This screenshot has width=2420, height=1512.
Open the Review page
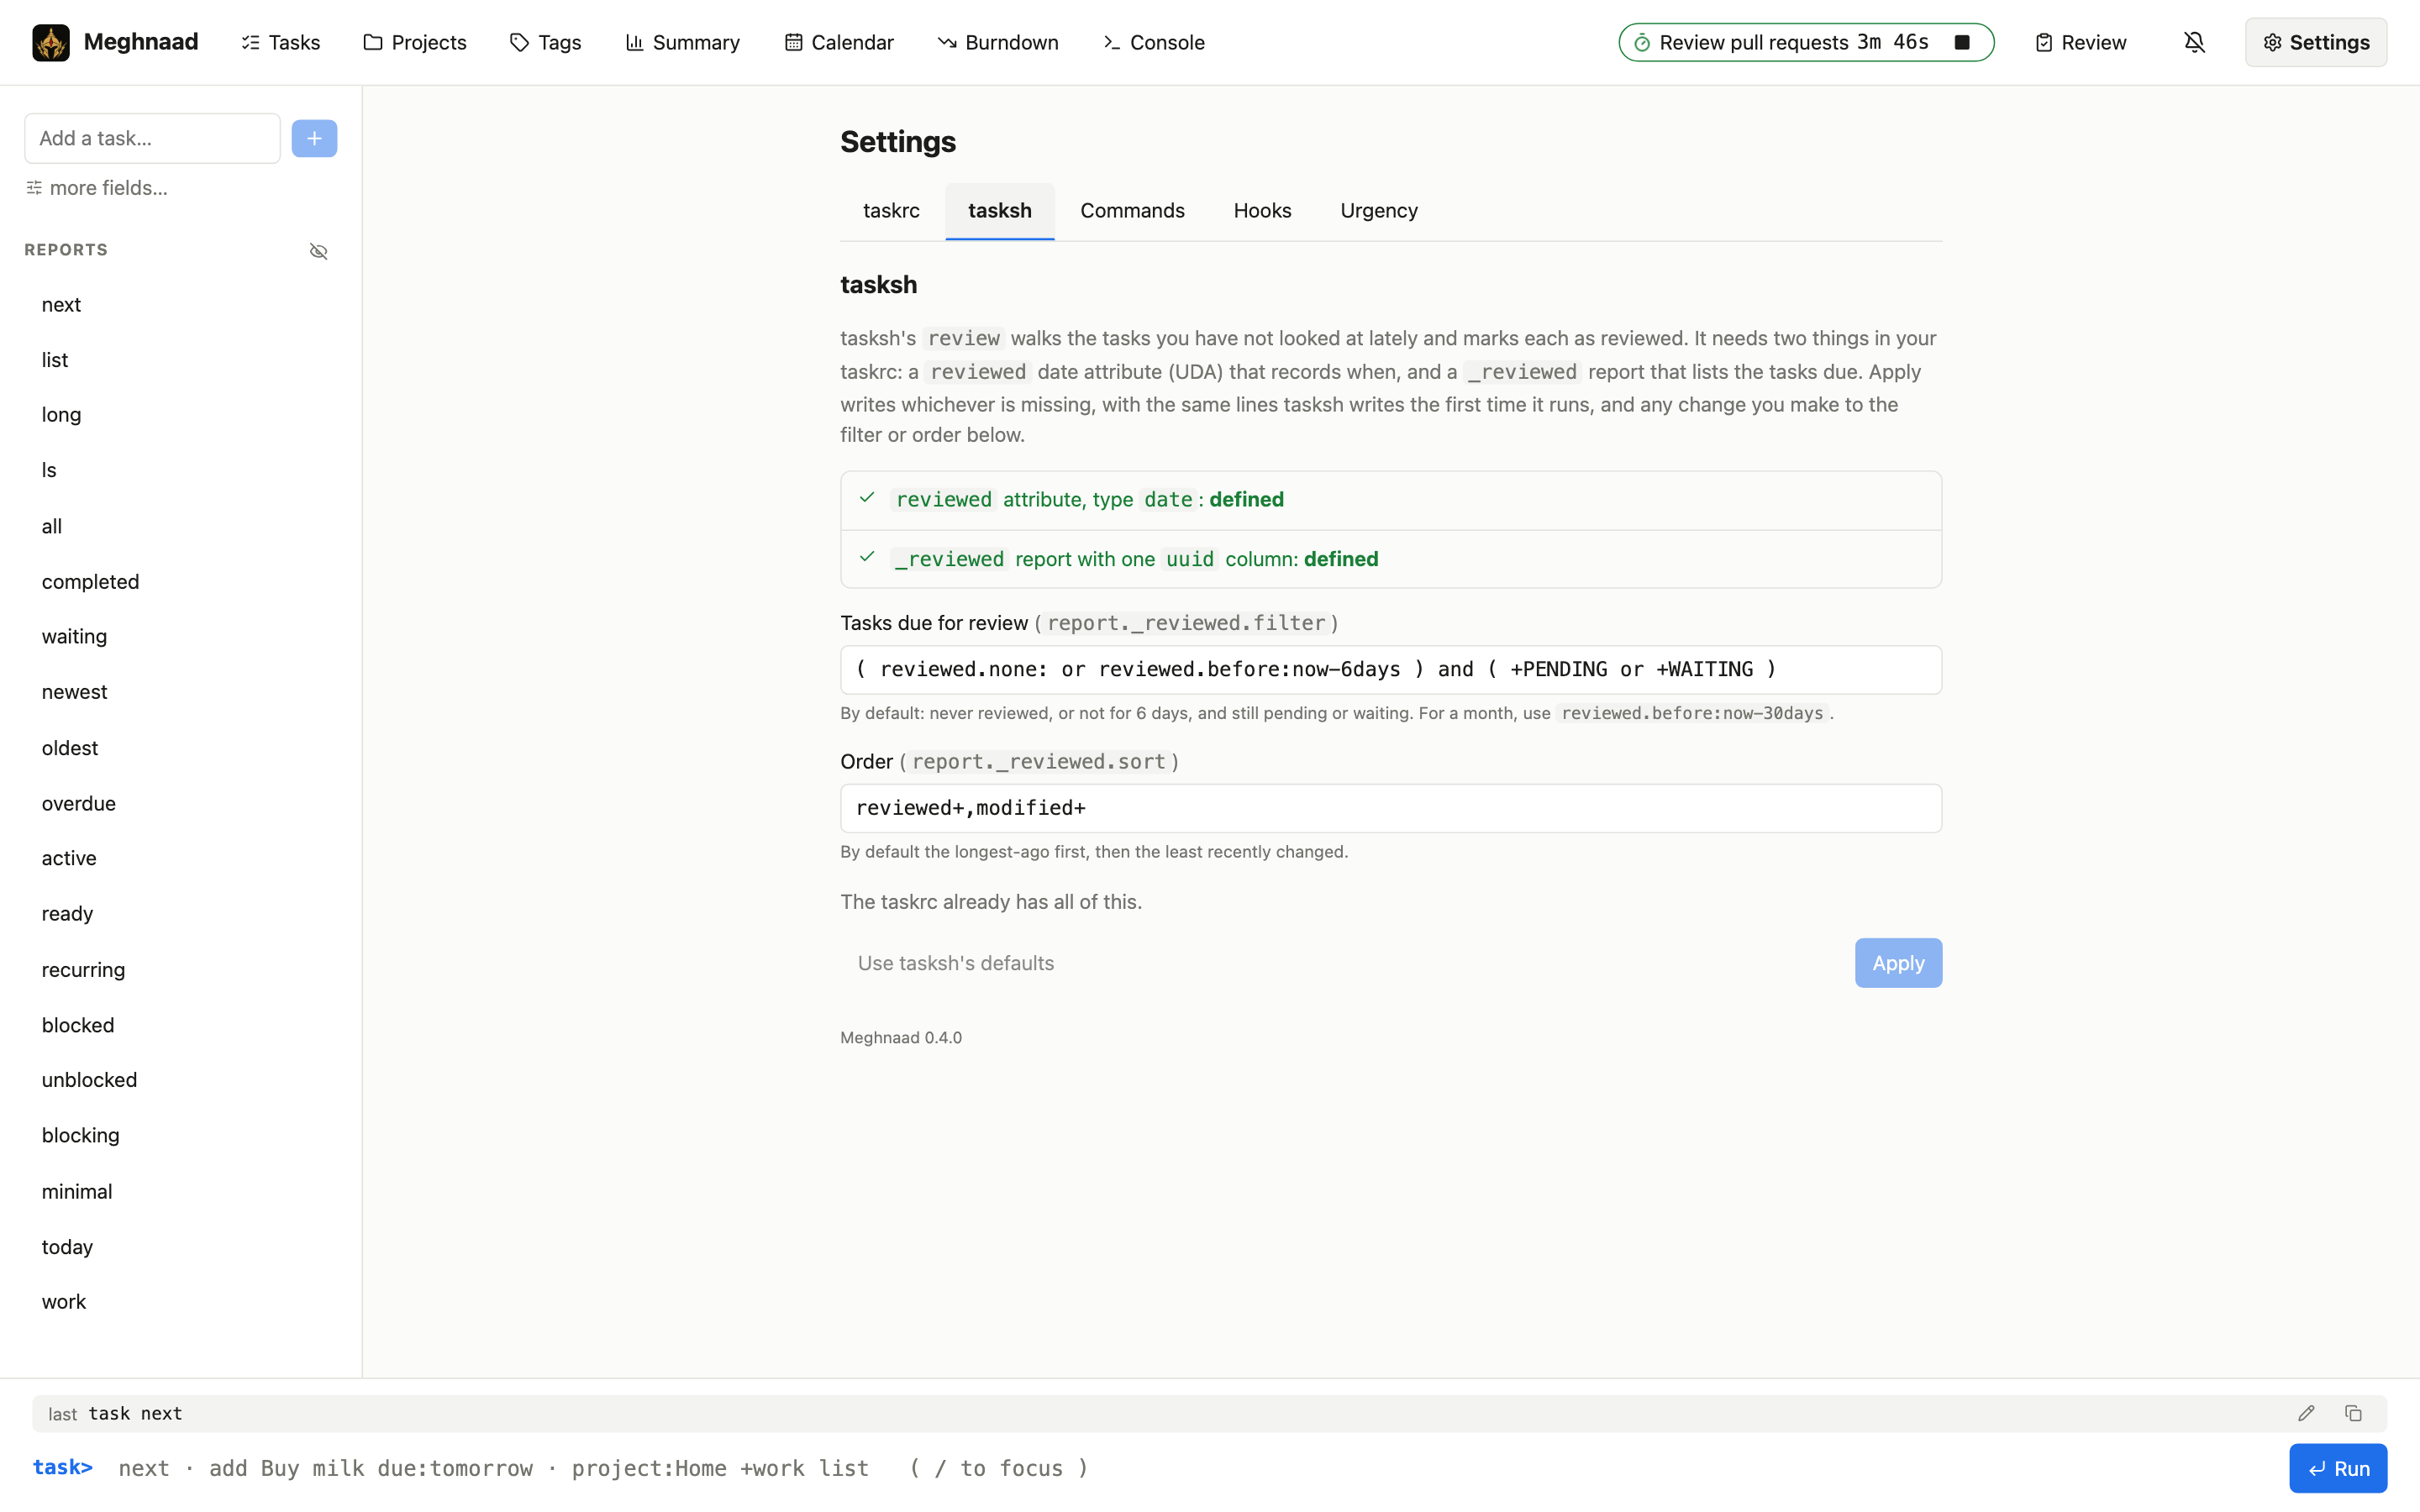click(2081, 42)
